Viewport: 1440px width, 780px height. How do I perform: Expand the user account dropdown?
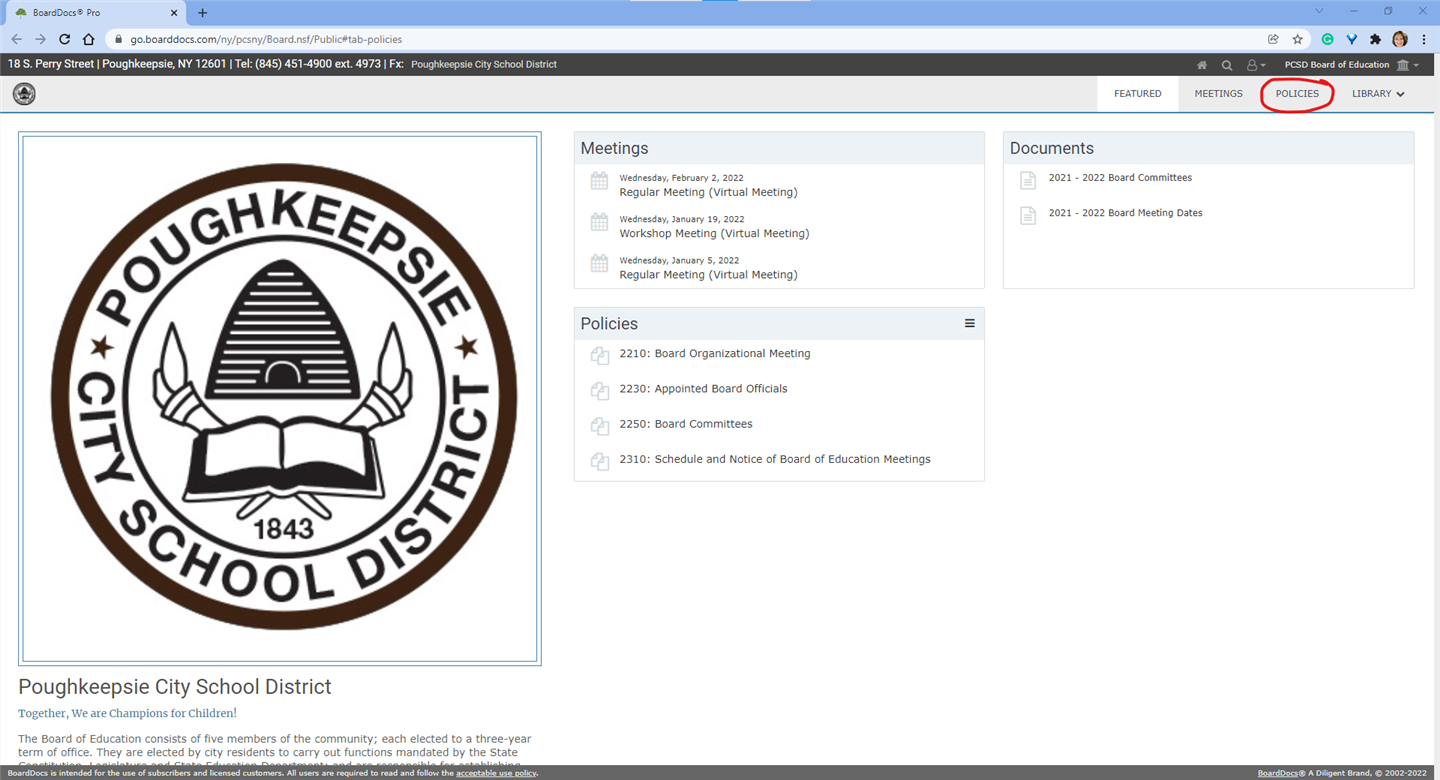pyautogui.click(x=1256, y=65)
